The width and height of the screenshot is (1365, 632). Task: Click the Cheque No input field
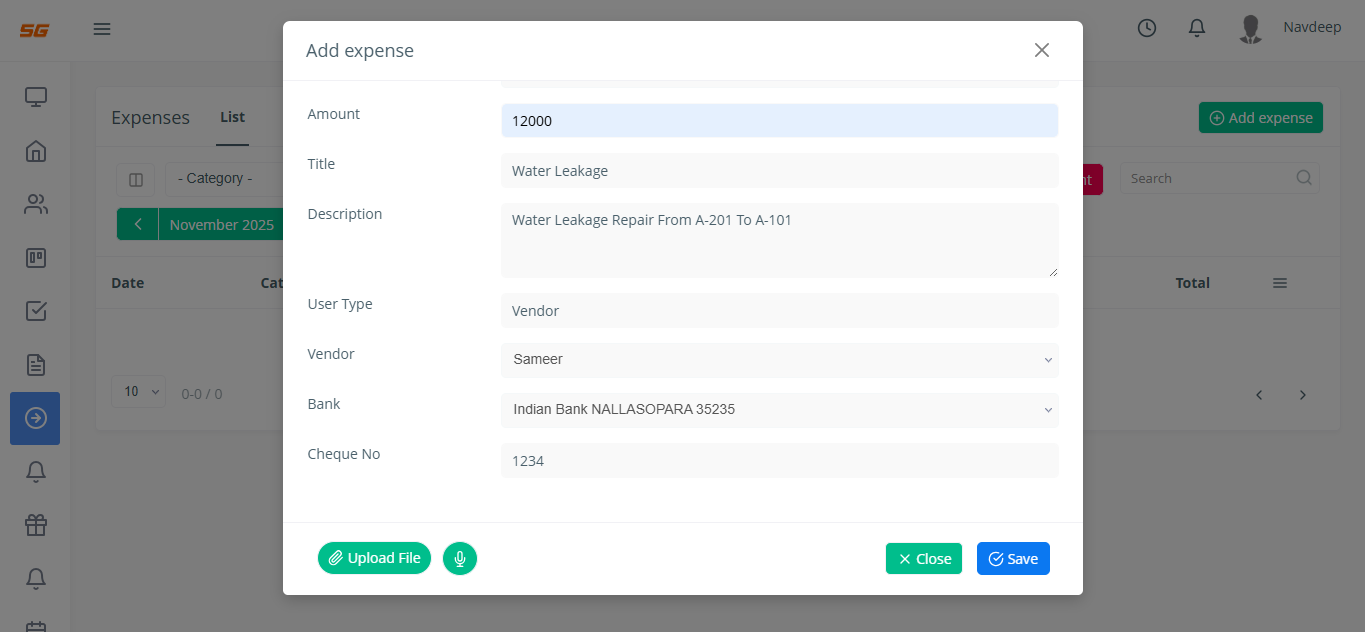(779, 461)
